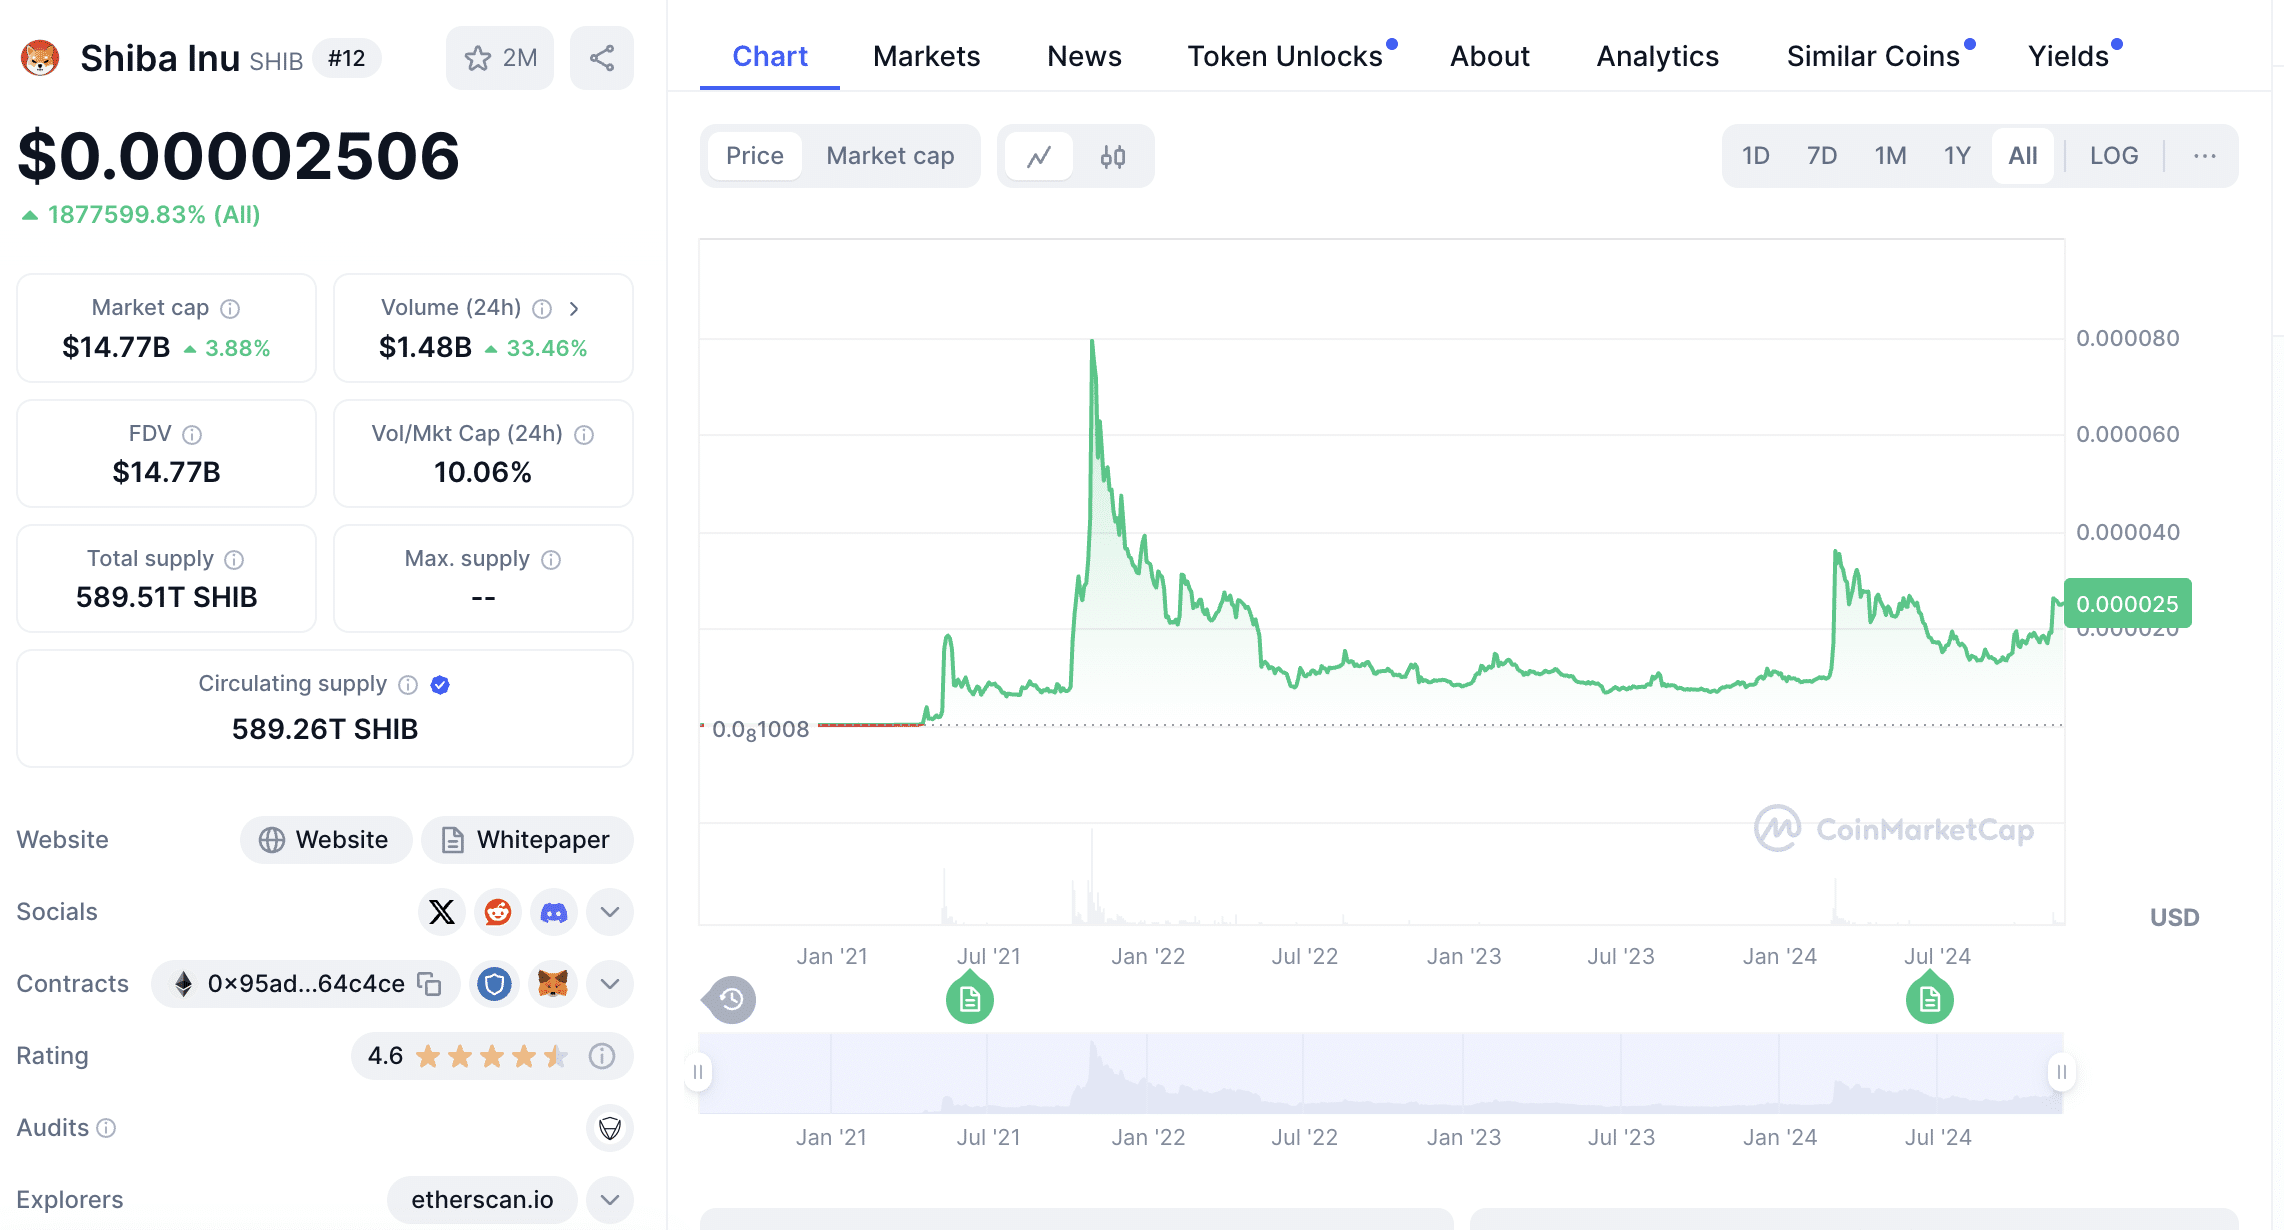Open X (Twitter) social link

[442, 912]
